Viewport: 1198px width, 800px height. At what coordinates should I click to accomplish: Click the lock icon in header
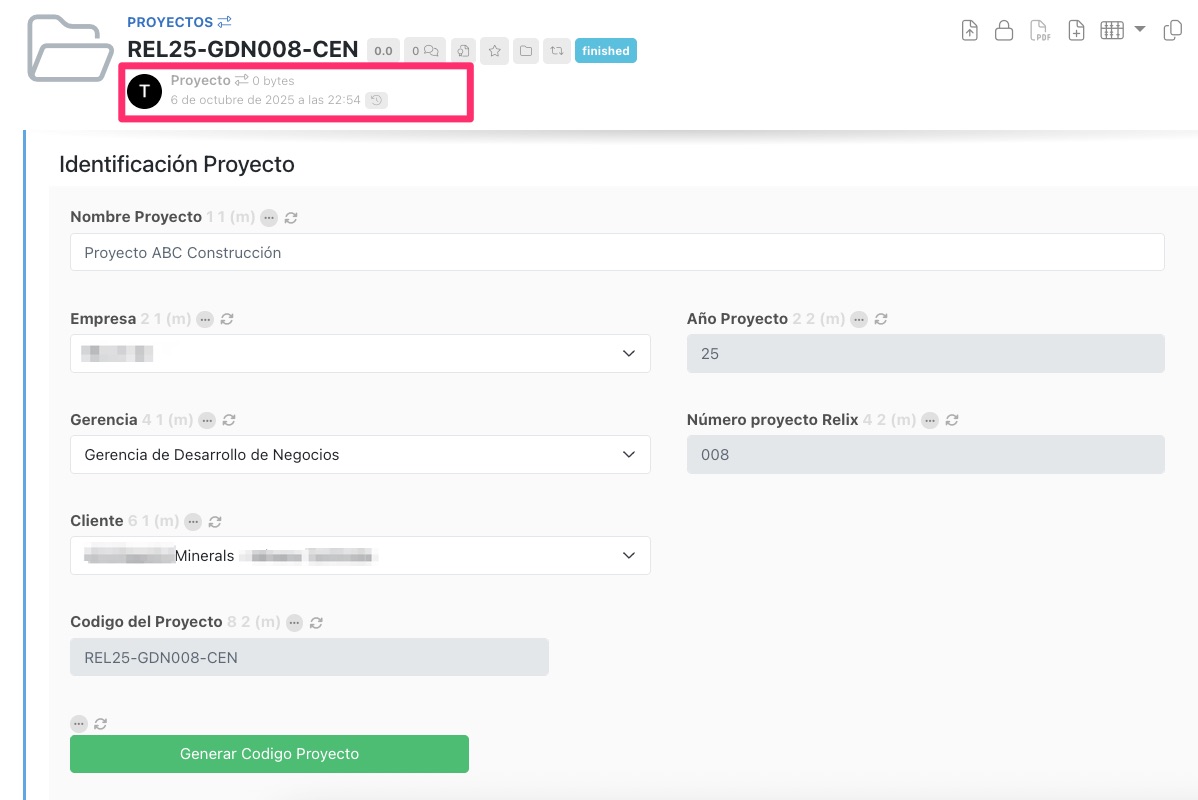point(1004,31)
